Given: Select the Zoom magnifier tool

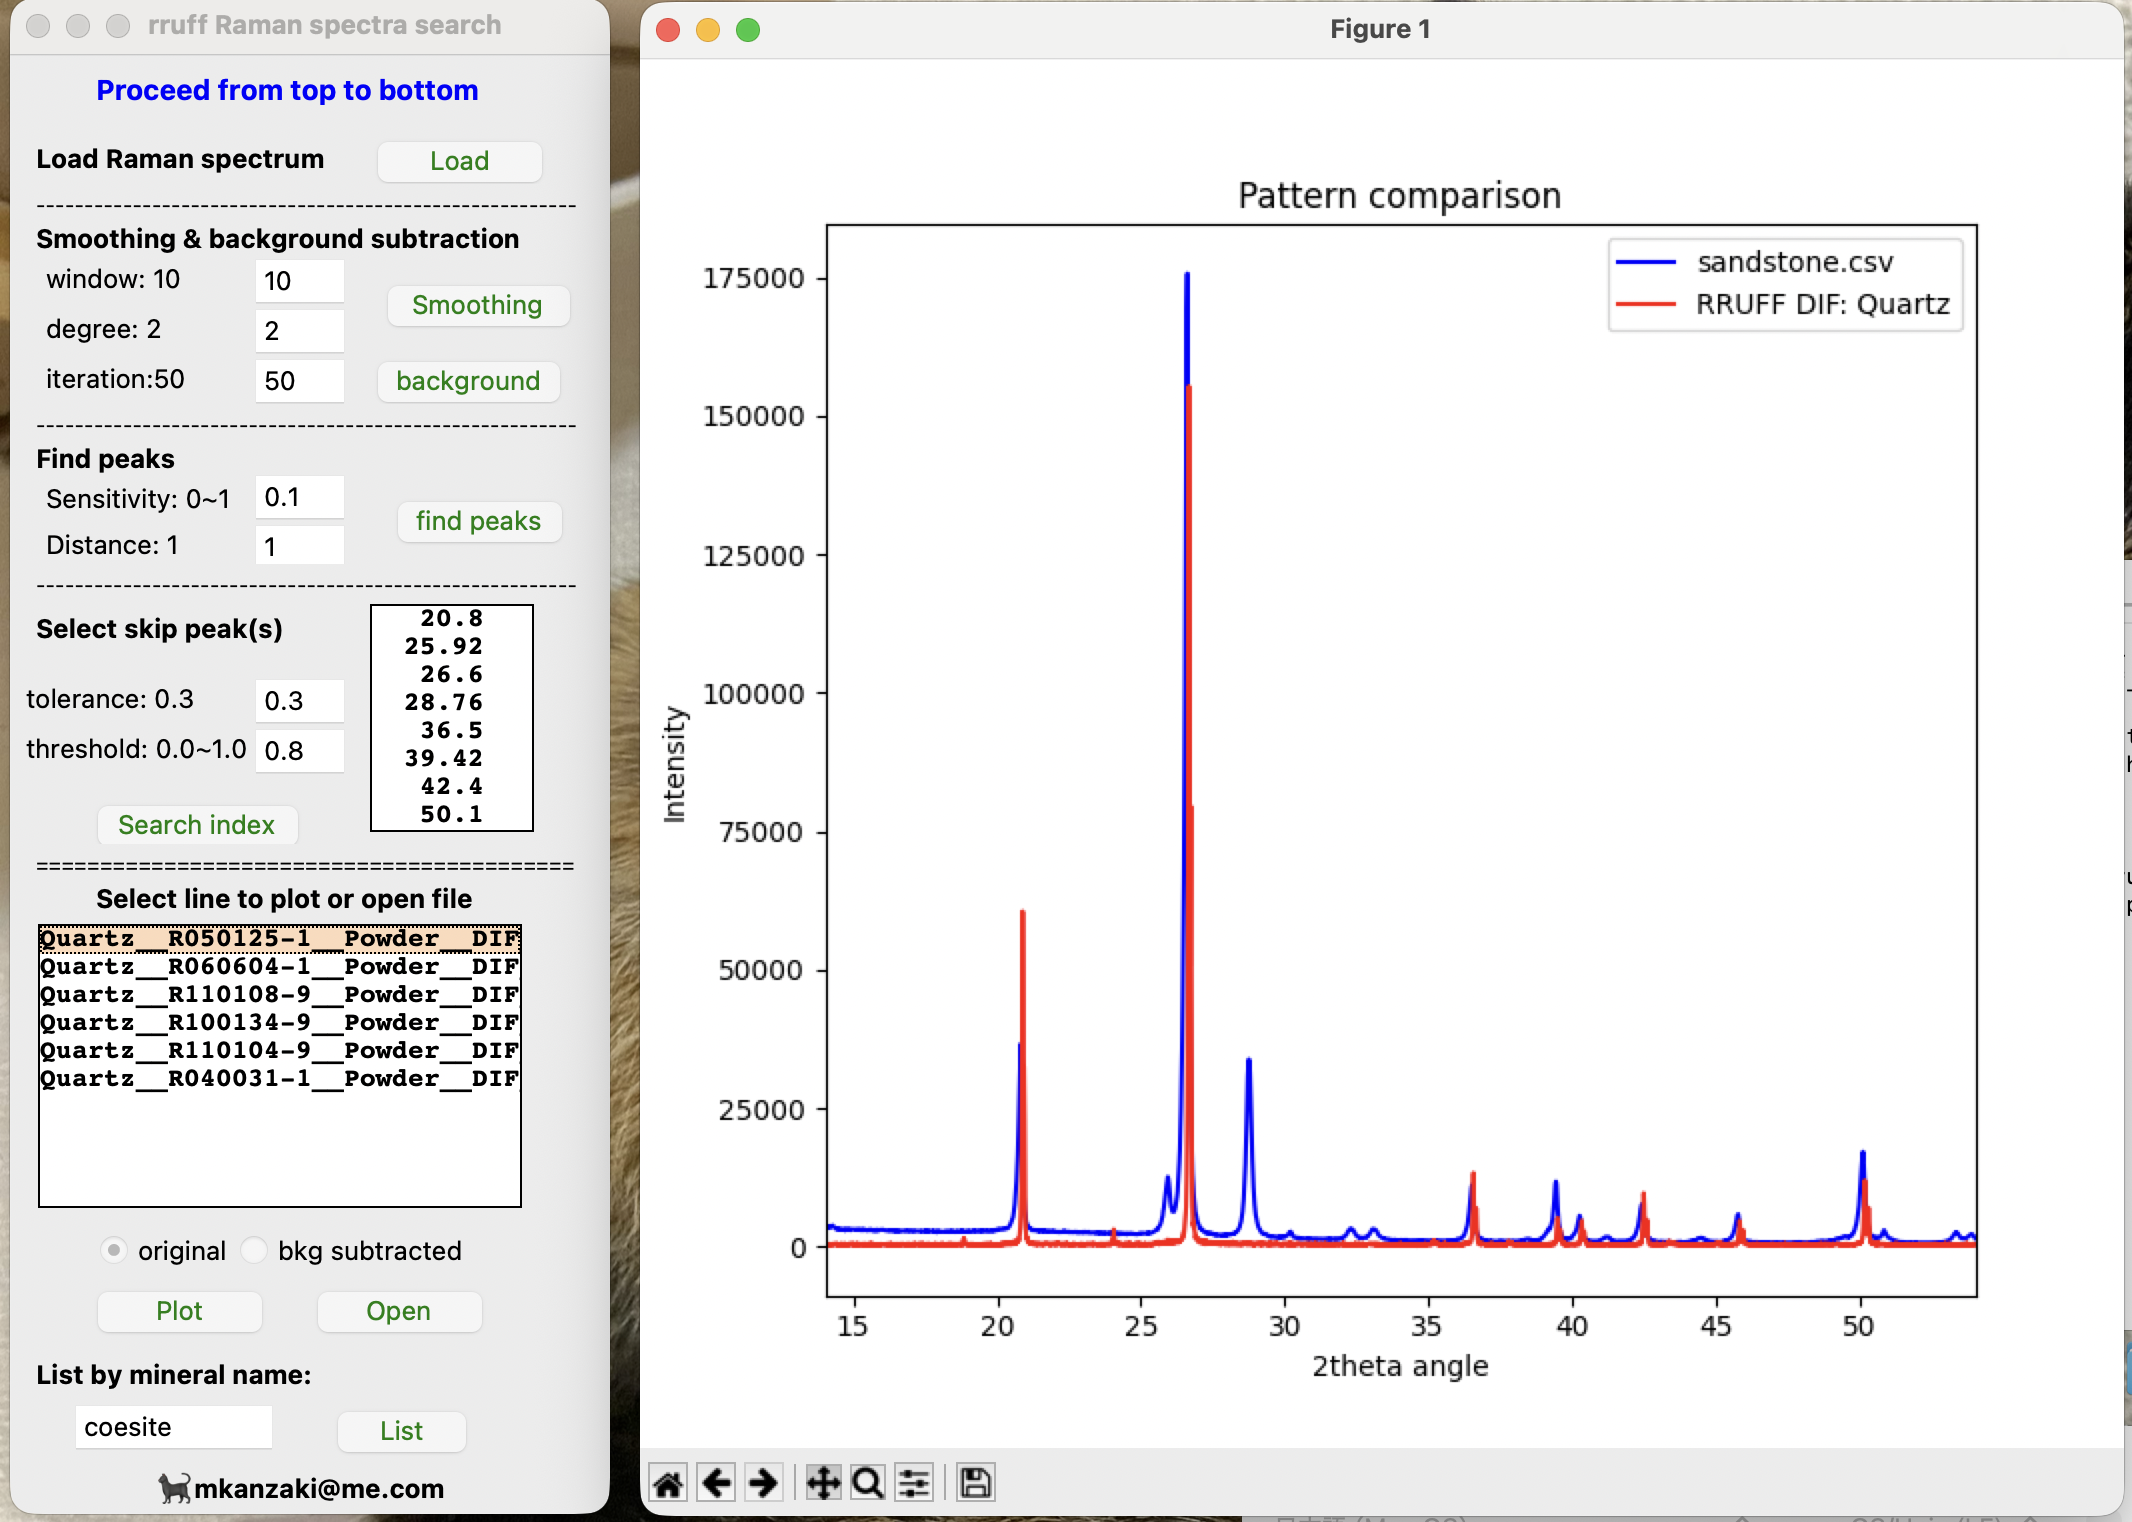Looking at the screenshot, I should 867,1483.
